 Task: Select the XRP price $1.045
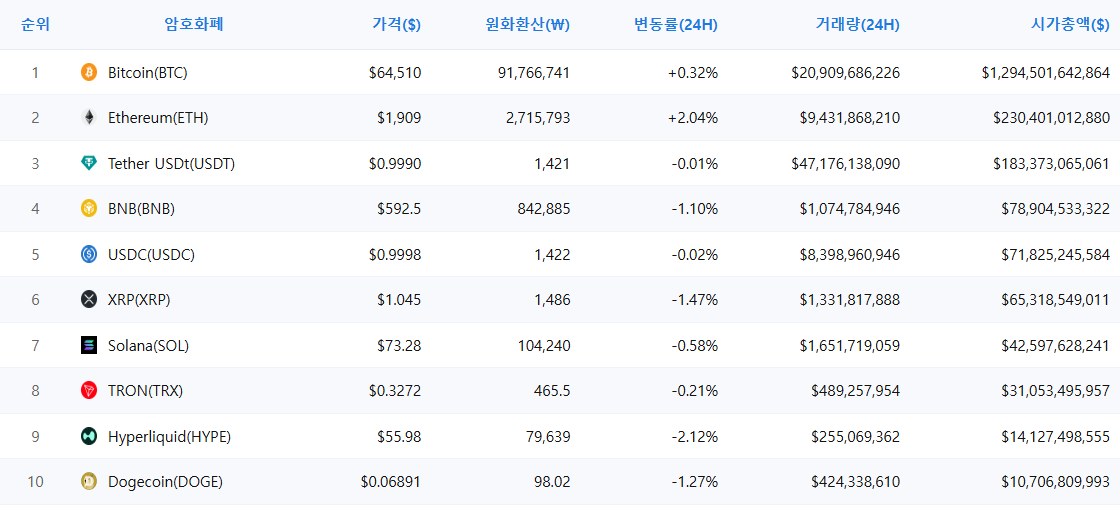click(x=399, y=300)
